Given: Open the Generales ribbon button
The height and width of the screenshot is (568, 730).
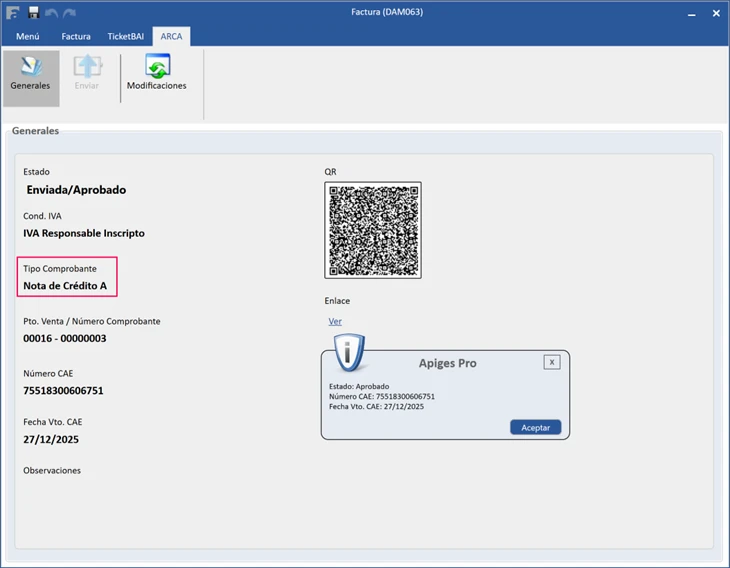Looking at the screenshot, I should 30,75.
